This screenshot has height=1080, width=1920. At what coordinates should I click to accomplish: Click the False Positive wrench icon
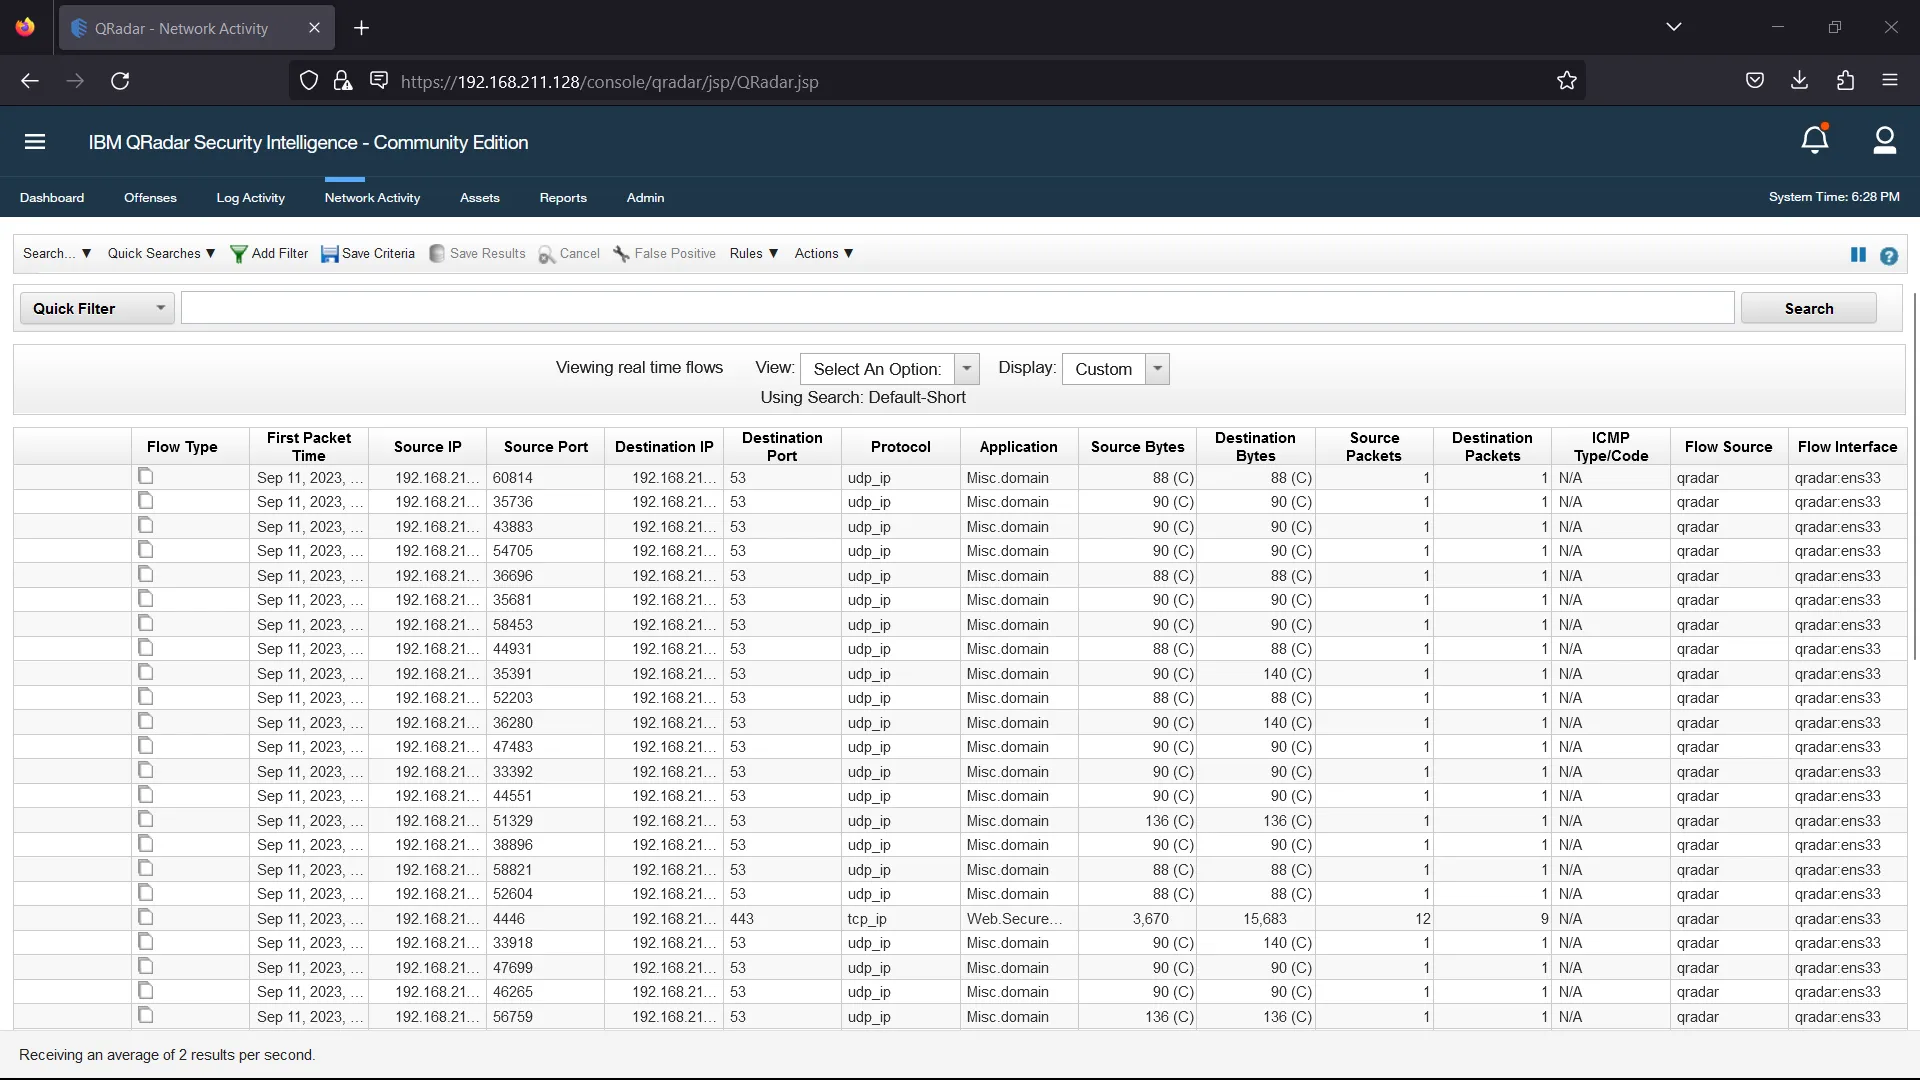(621, 254)
